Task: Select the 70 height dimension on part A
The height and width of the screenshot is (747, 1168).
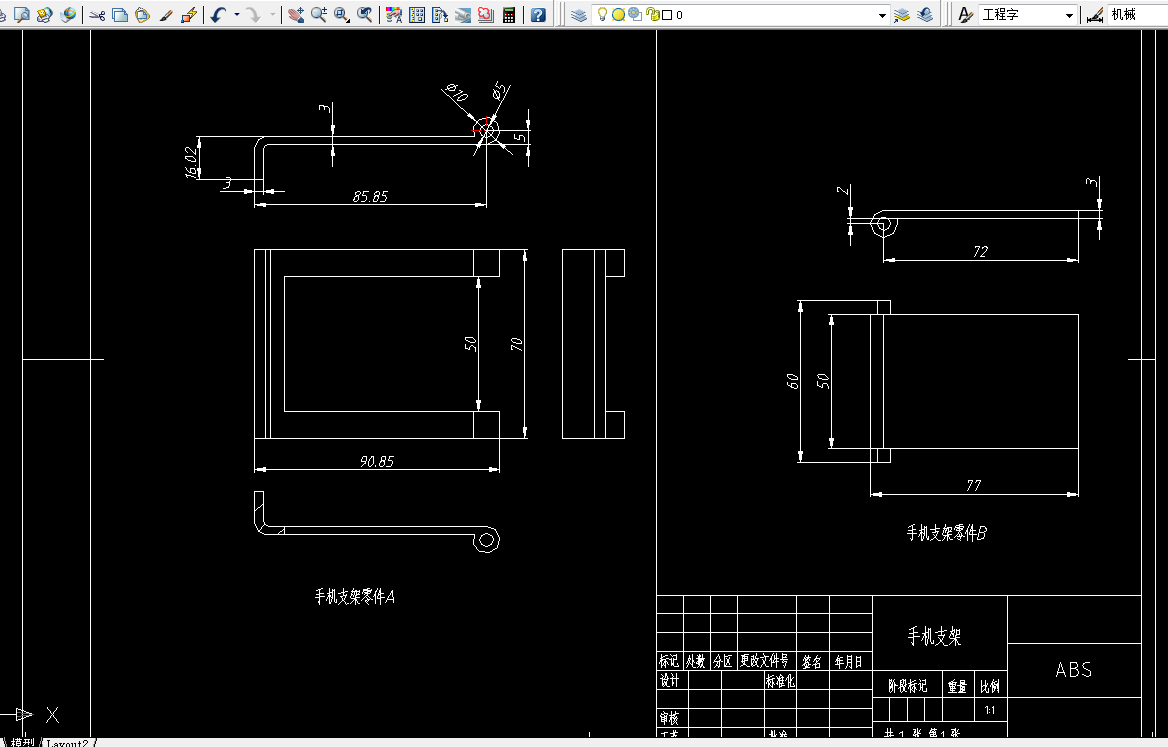Action: click(516, 344)
